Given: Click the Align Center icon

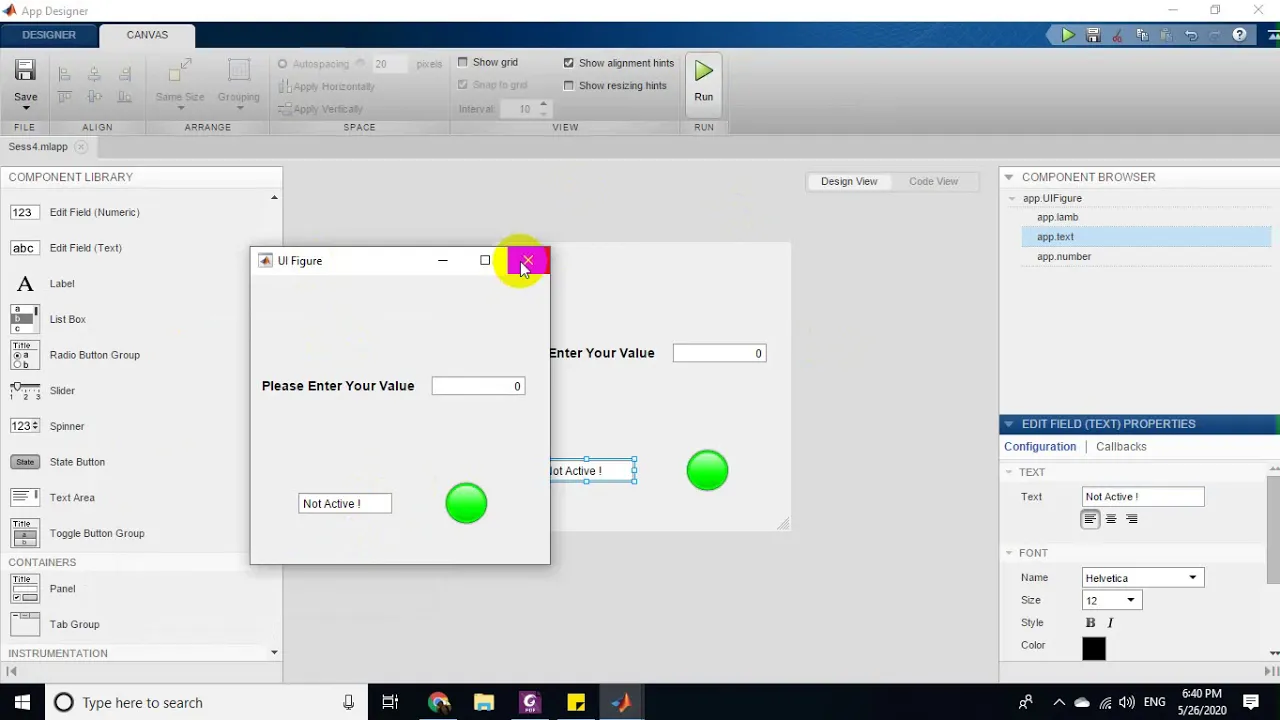Looking at the screenshot, I should [94, 74].
